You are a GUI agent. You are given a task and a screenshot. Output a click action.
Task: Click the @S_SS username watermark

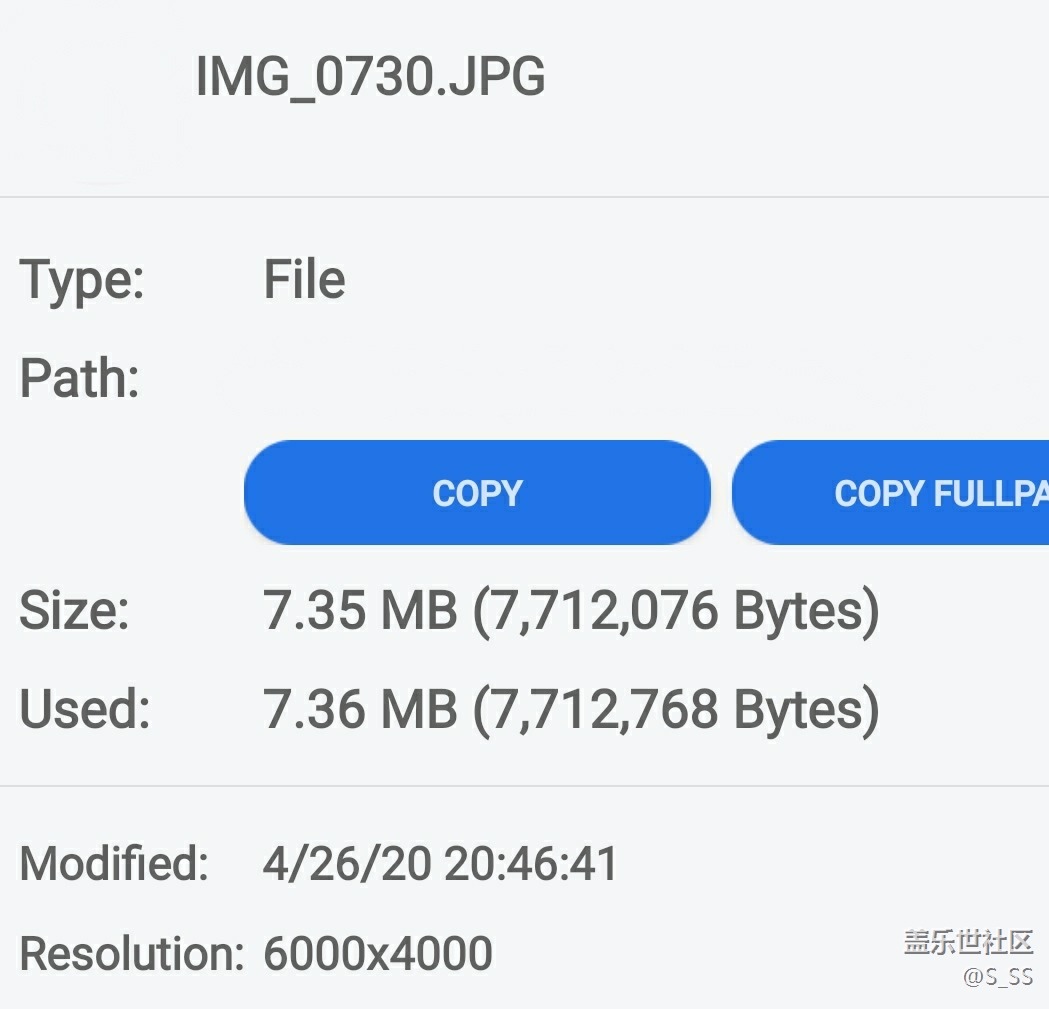click(997, 976)
